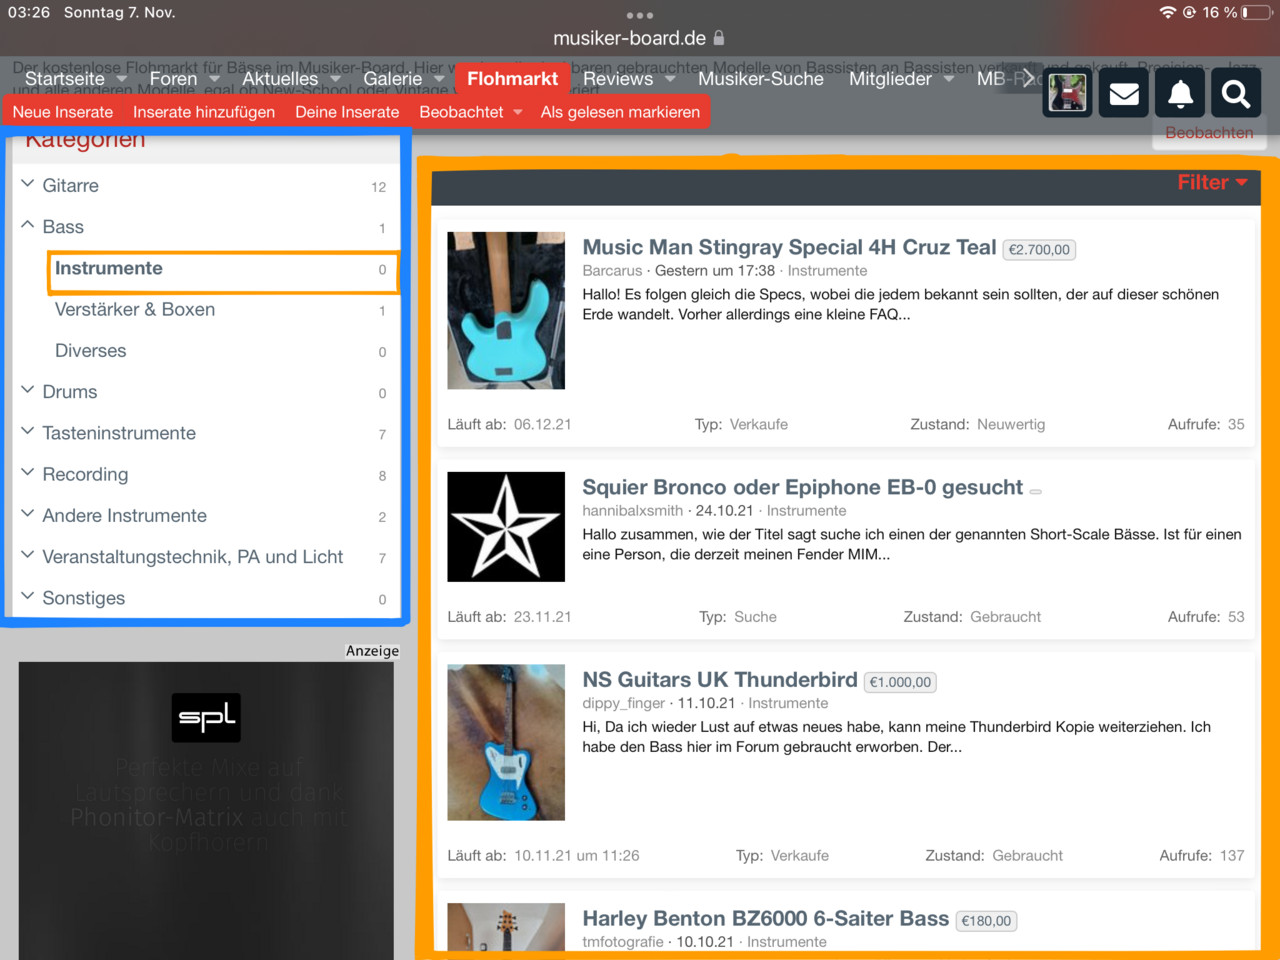
Task: Open the notifications bell icon
Action: (x=1180, y=94)
